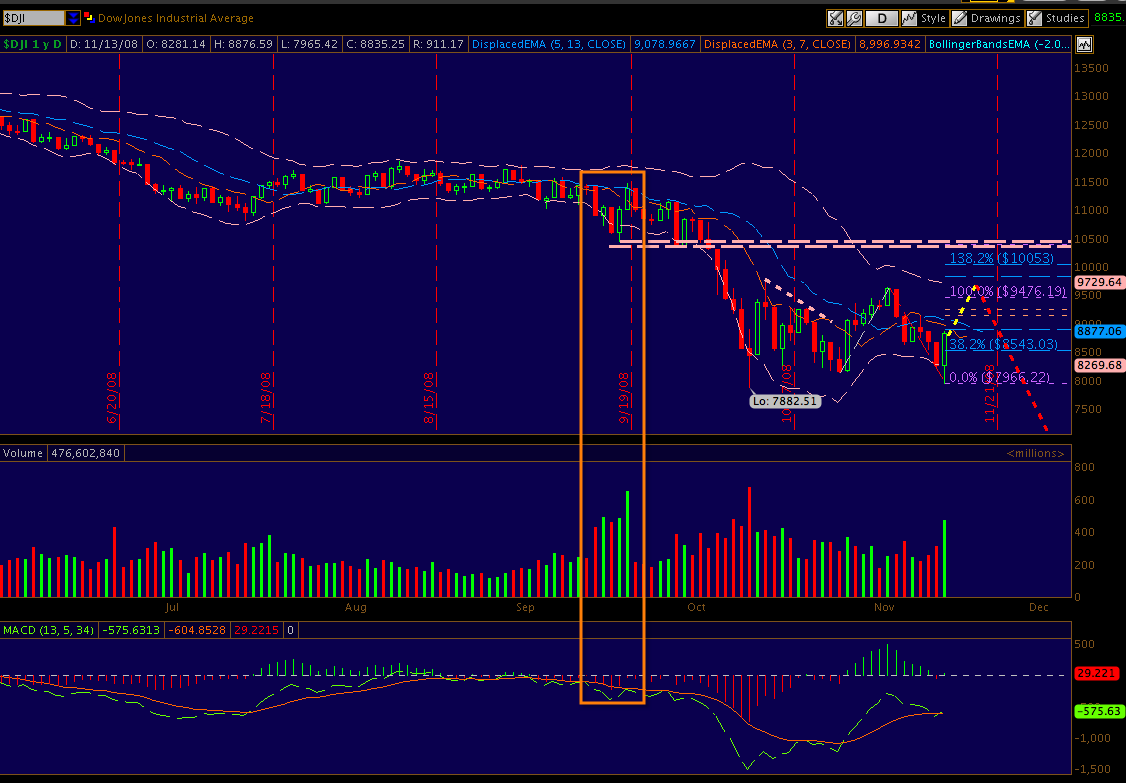
Task: Open the Drawings menu
Action: pos(987,18)
